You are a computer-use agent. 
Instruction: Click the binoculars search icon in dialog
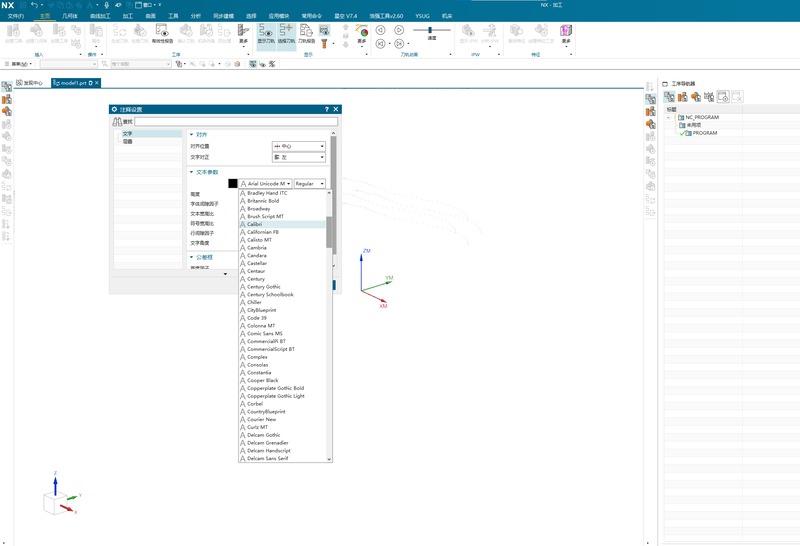[117, 121]
